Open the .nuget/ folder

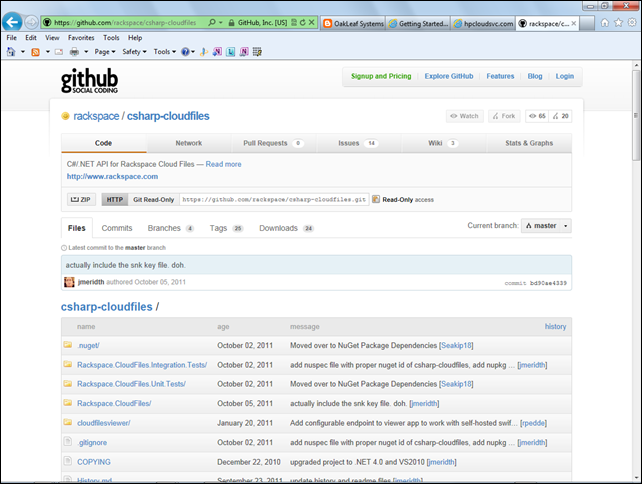coord(88,346)
